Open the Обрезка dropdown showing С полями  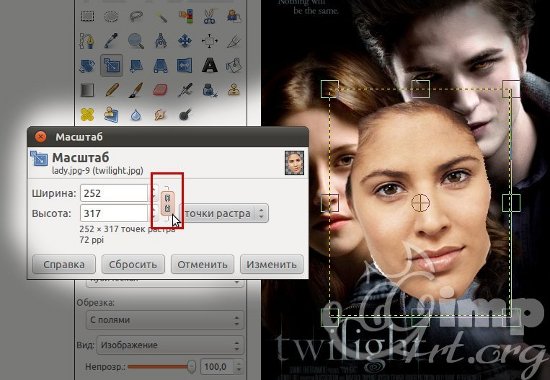(165, 320)
